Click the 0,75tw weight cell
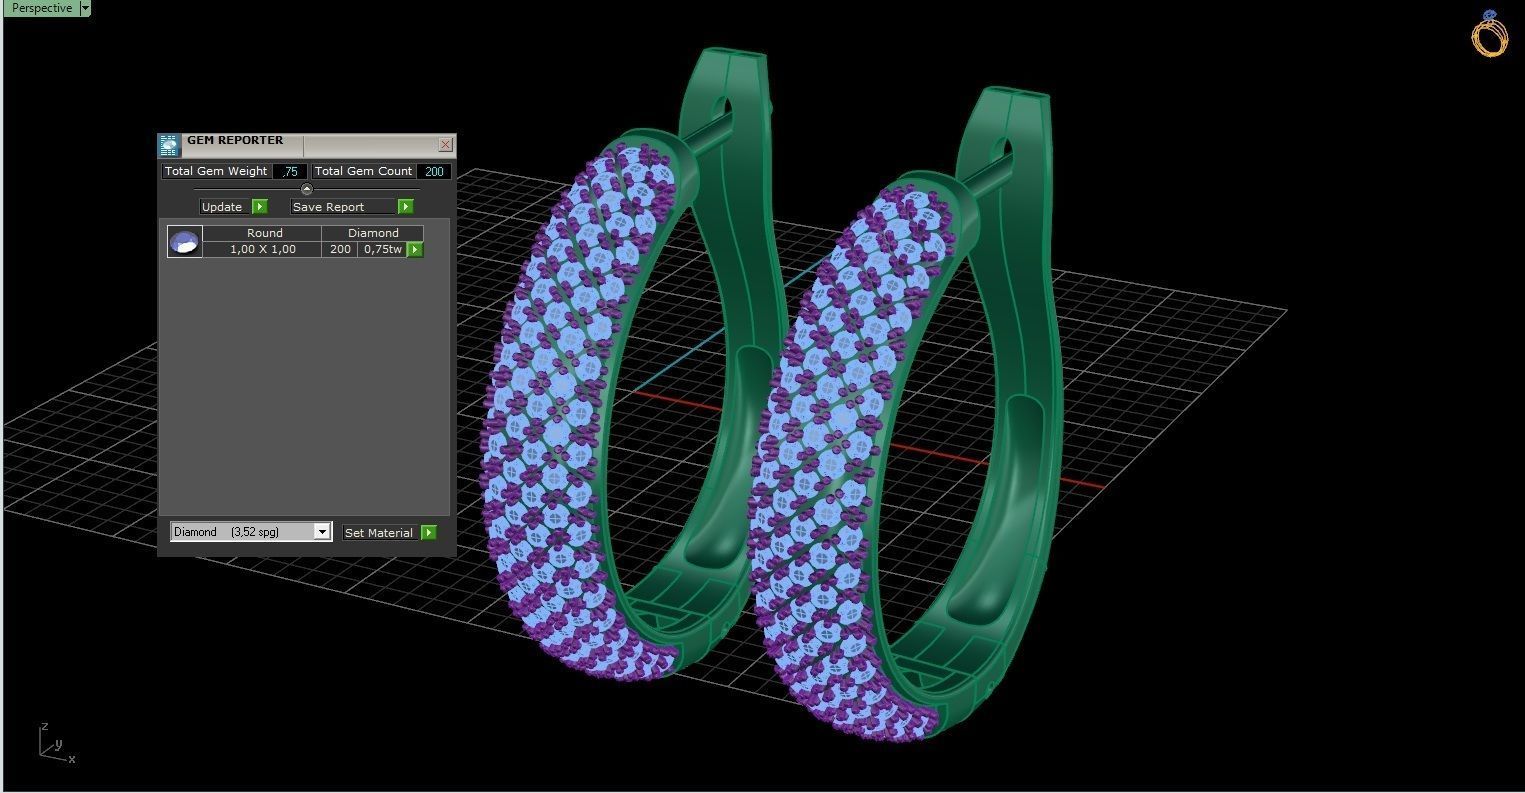This screenshot has width=1525, height=793. coord(383,249)
